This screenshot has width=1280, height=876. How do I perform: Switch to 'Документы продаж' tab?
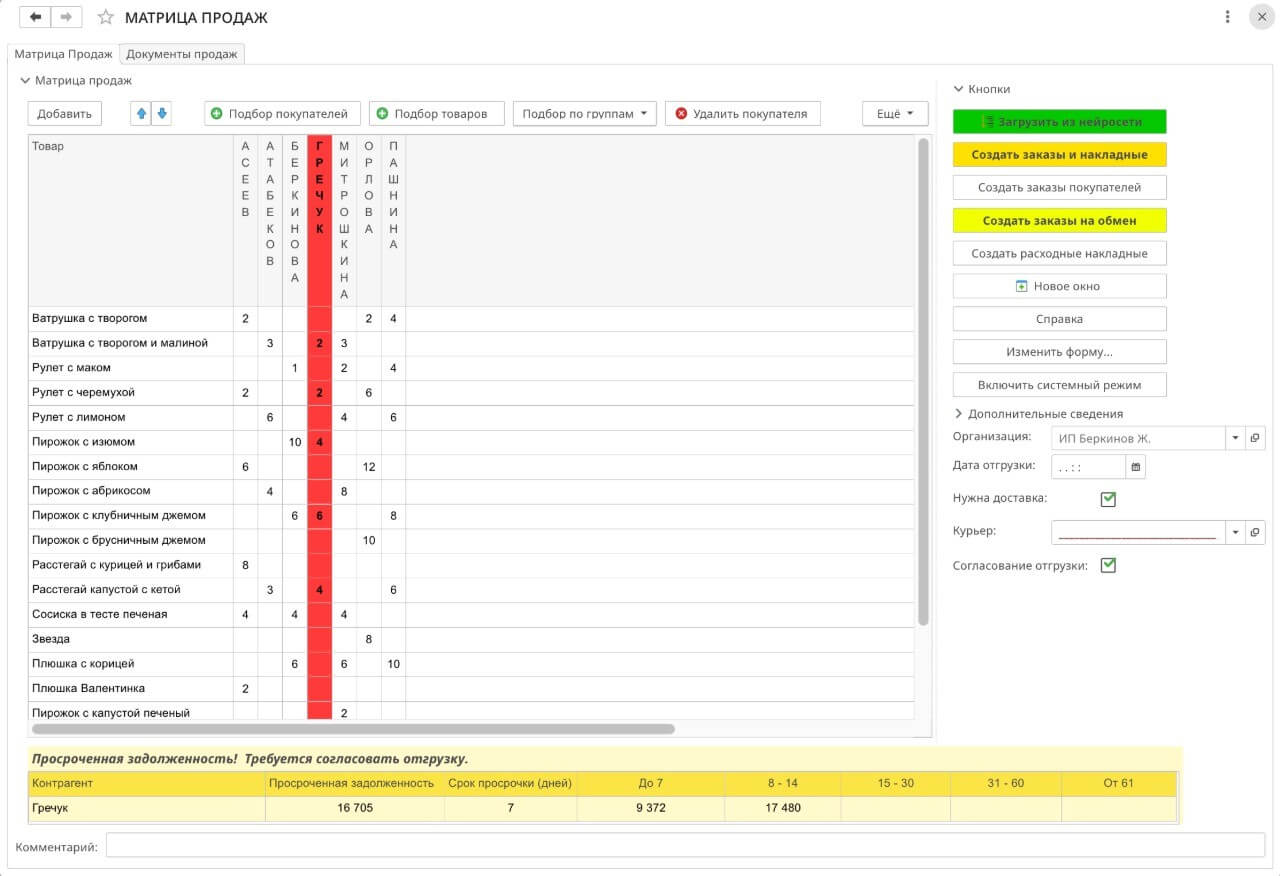[182, 54]
